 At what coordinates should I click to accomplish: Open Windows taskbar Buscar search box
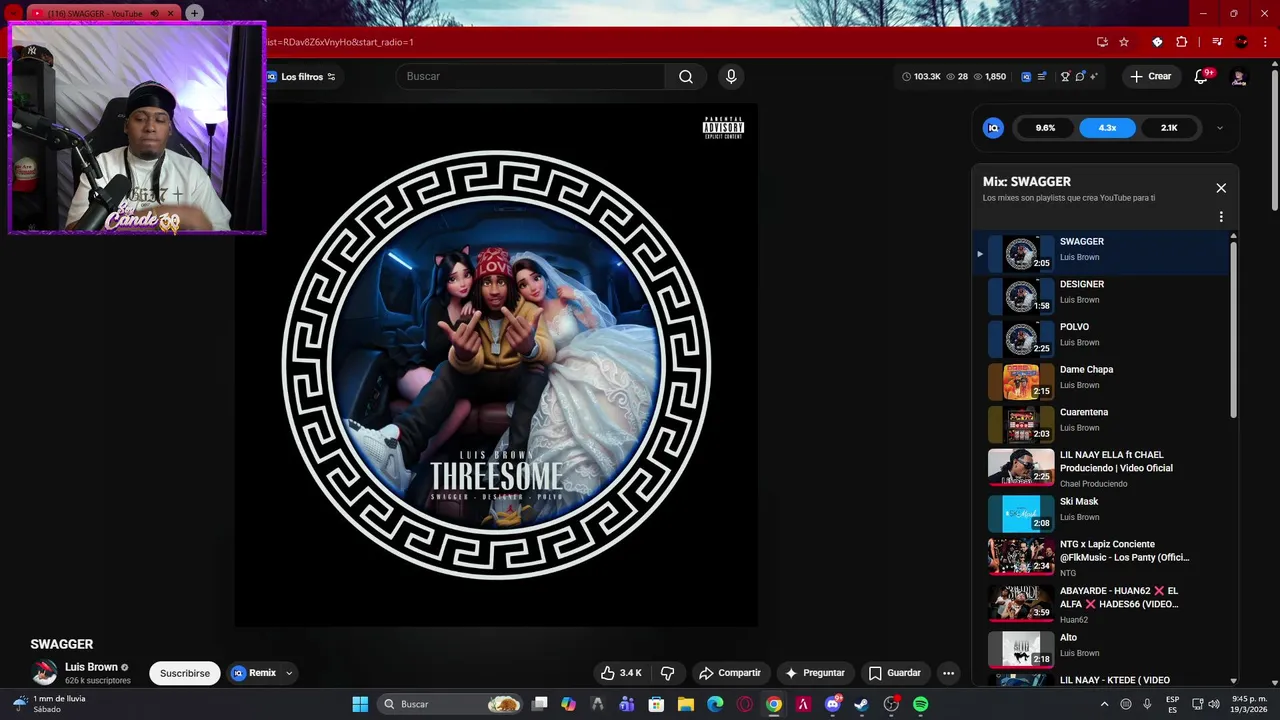(x=450, y=704)
